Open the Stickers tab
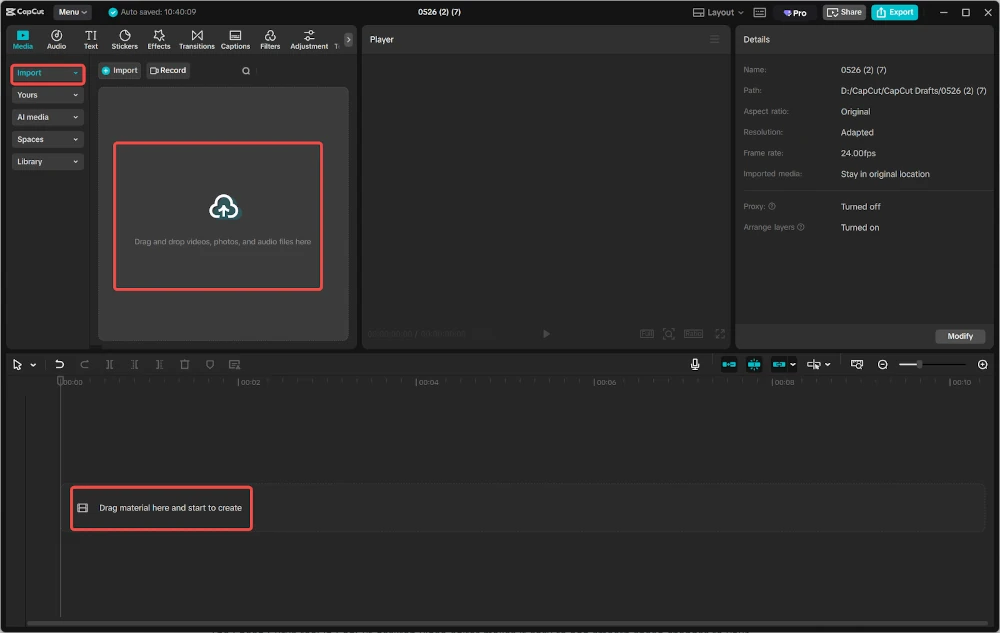This screenshot has height=633, width=1000. pyautogui.click(x=124, y=40)
